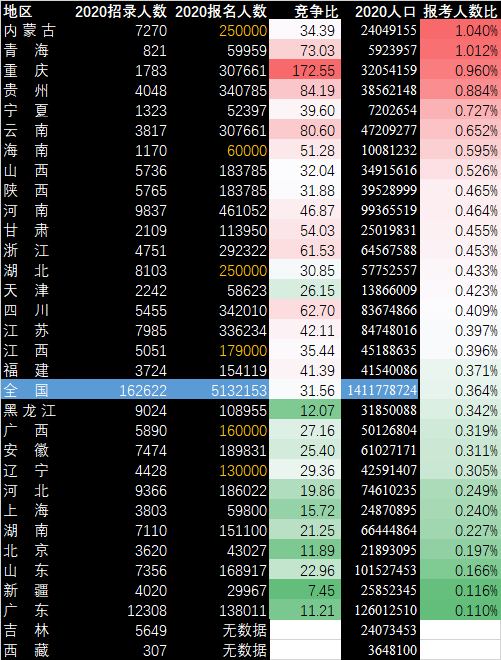
Task: Select 上海 population cell 24870895
Action: click(389, 511)
